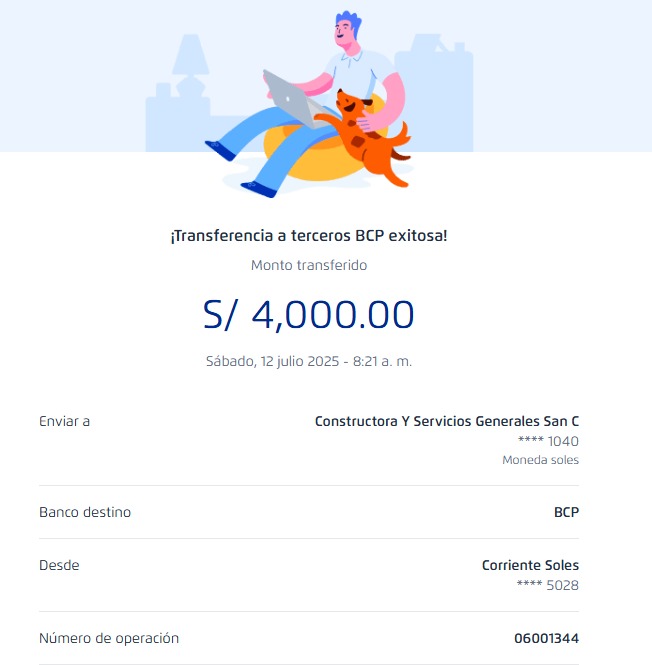Screen dimensions: 652x665
Task: Select the recipient name Constructora Y Servicios
Action: pyautogui.click(x=446, y=421)
